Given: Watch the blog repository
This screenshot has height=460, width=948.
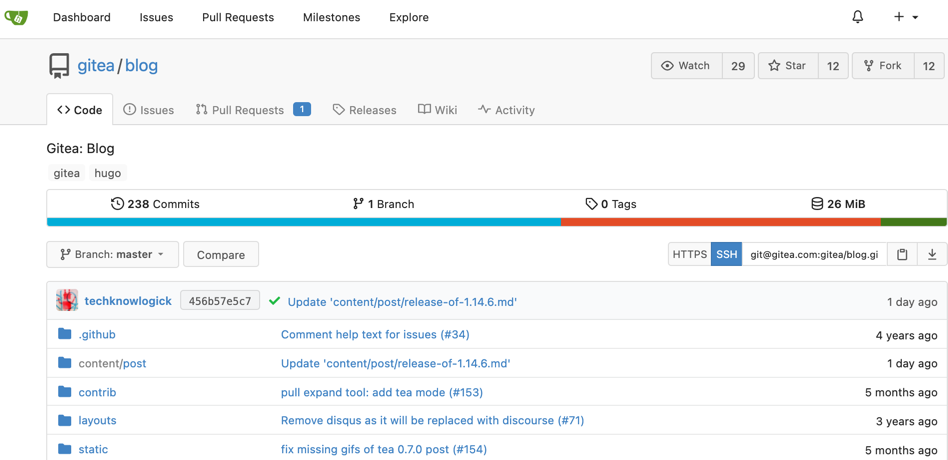Looking at the screenshot, I should 686,66.
